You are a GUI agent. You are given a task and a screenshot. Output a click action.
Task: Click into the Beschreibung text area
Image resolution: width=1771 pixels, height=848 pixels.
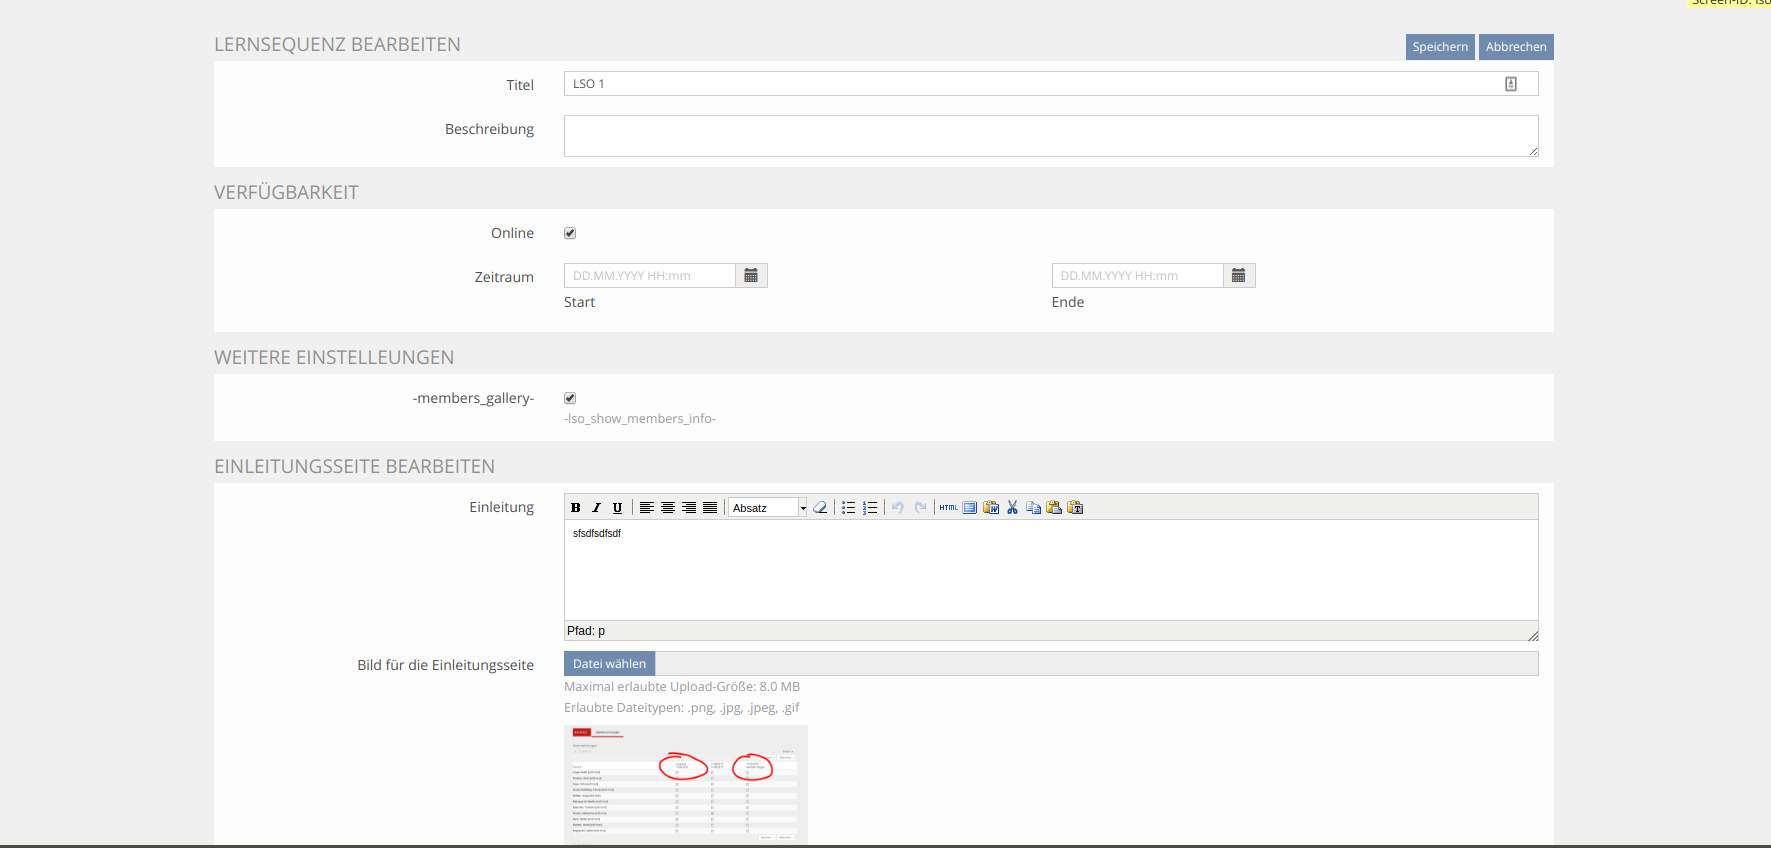1051,136
